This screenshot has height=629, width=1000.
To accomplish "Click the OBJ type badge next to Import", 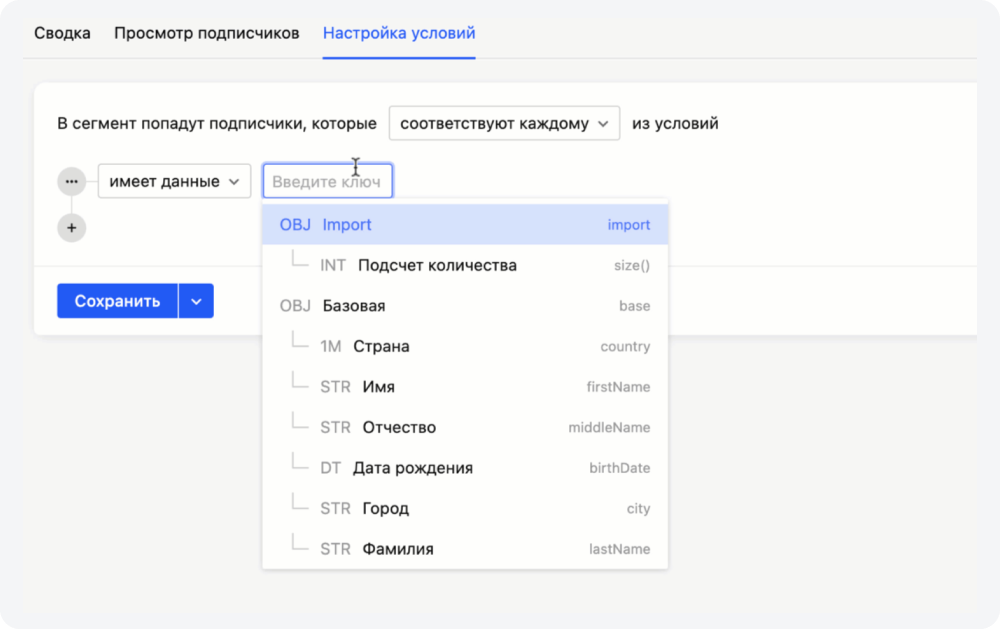I will (x=295, y=225).
